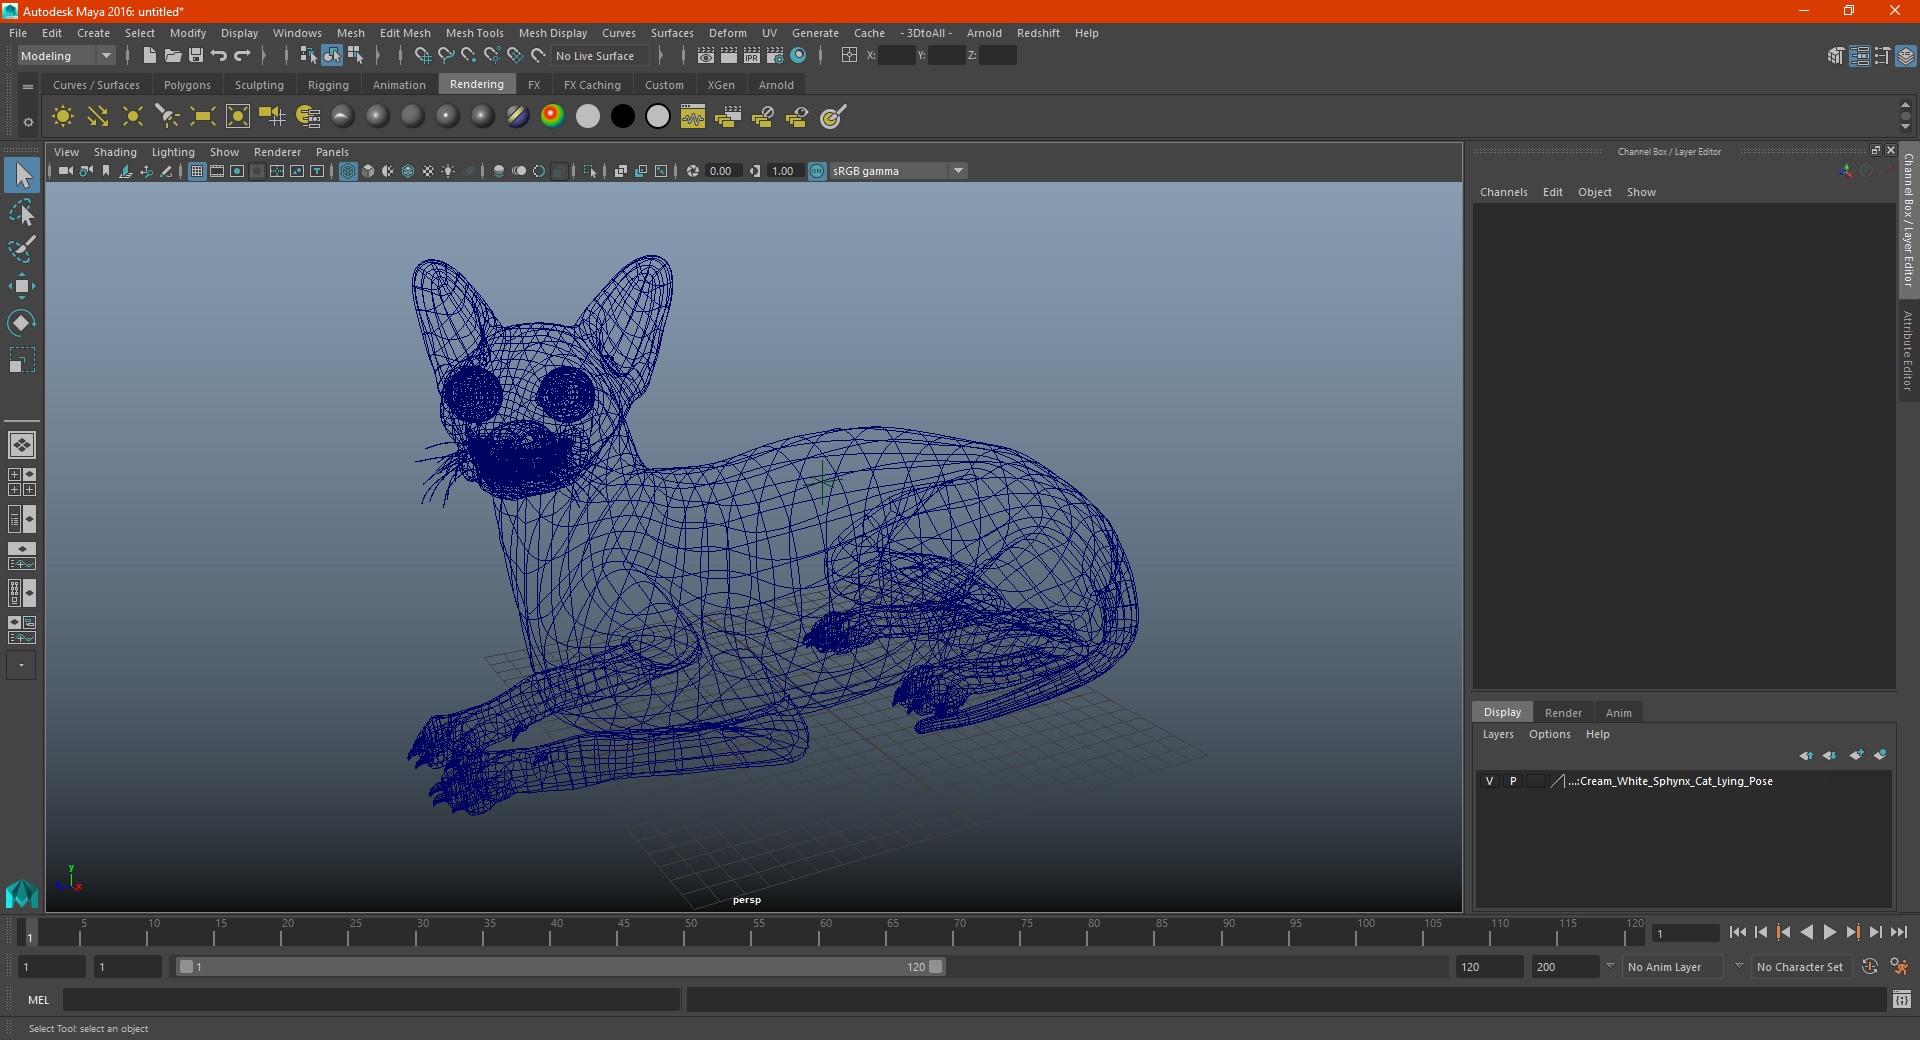Click the Undo arrow icon
This screenshot has width=1920, height=1040.
click(x=219, y=55)
